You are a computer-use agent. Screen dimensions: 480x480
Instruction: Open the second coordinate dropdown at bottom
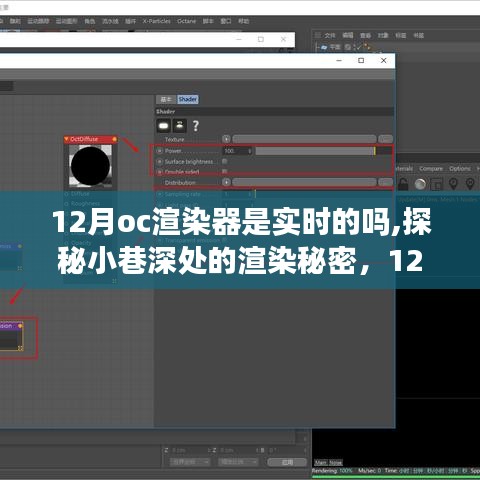pos(238,462)
